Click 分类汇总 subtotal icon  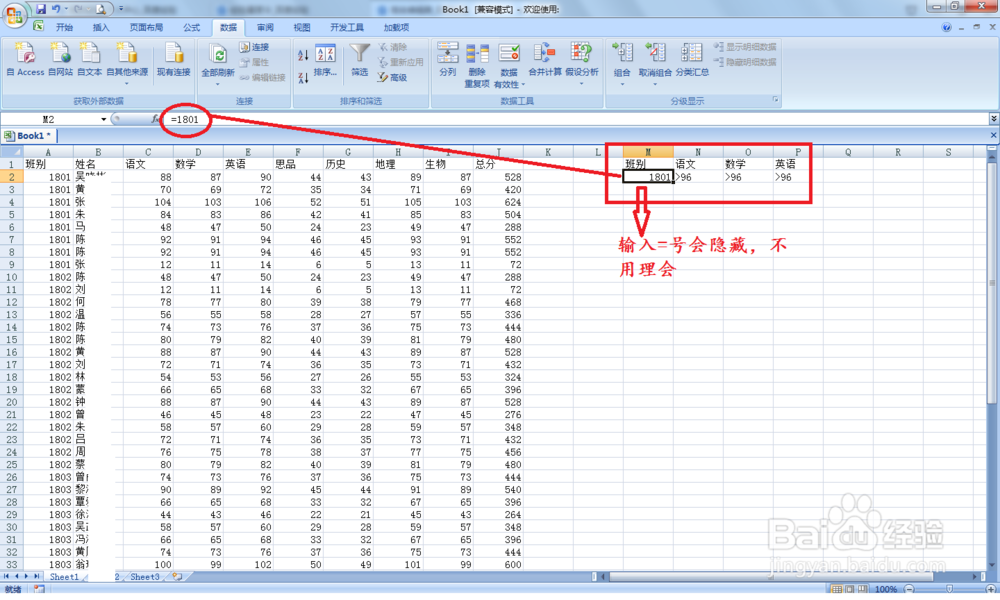click(691, 54)
